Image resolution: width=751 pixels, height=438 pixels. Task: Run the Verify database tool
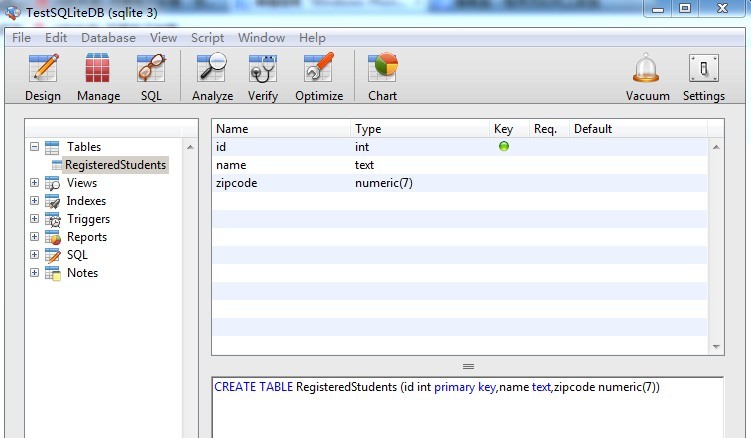click(x=262, y=77)
